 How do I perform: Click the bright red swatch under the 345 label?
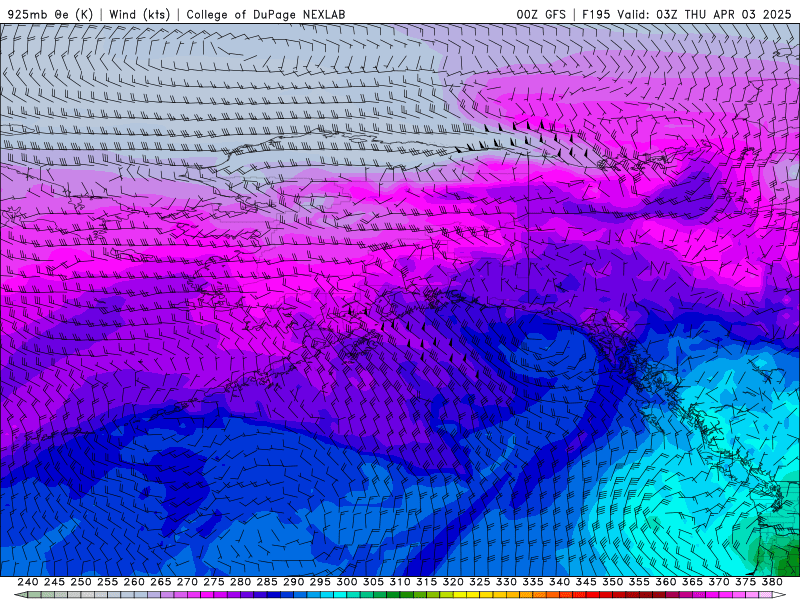[593, 595]
